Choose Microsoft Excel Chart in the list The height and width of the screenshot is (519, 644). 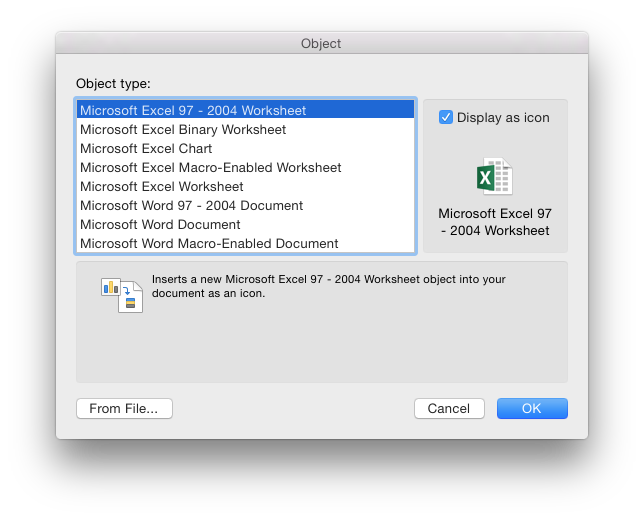[x=245, y=148]
